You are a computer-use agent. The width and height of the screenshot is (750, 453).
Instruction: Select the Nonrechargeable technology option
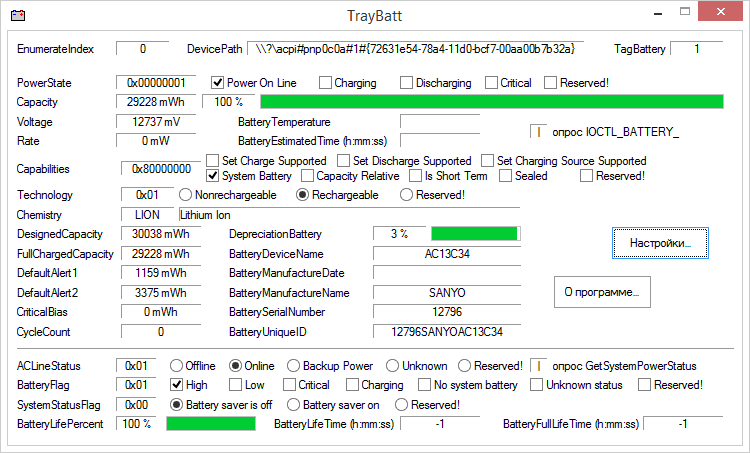point(185,195)
